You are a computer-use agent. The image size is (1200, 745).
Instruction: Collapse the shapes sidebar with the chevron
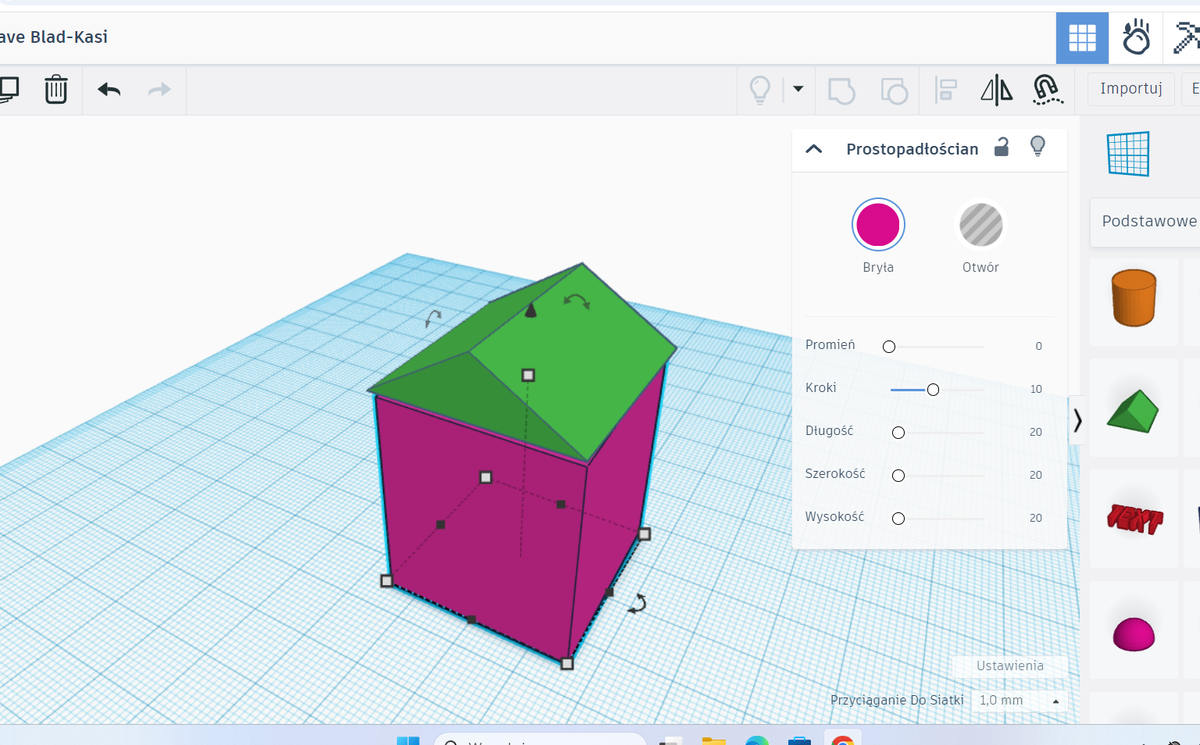pos(1077,421)
